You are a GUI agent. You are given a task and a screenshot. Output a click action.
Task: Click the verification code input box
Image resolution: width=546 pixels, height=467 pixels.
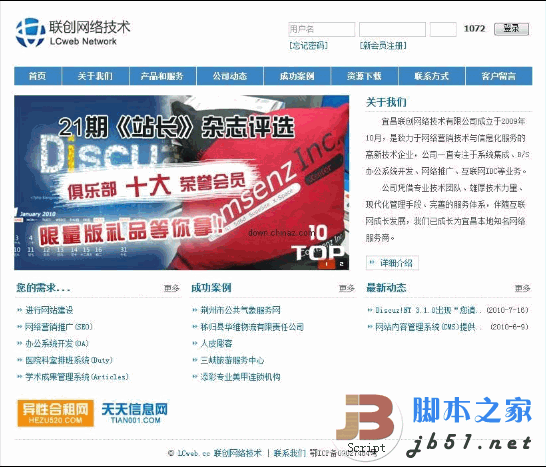coord(443,29)
